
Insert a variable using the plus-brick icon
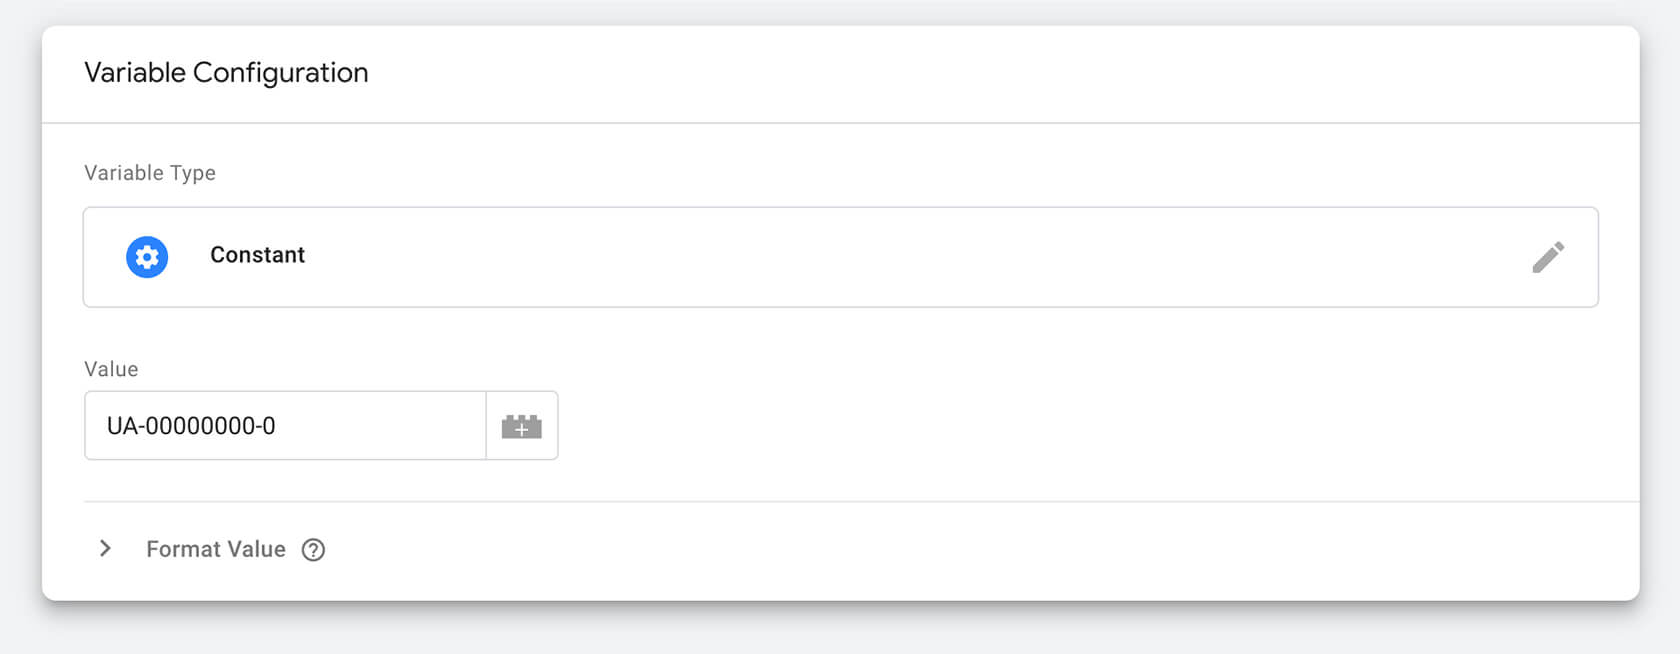(522, 425)
